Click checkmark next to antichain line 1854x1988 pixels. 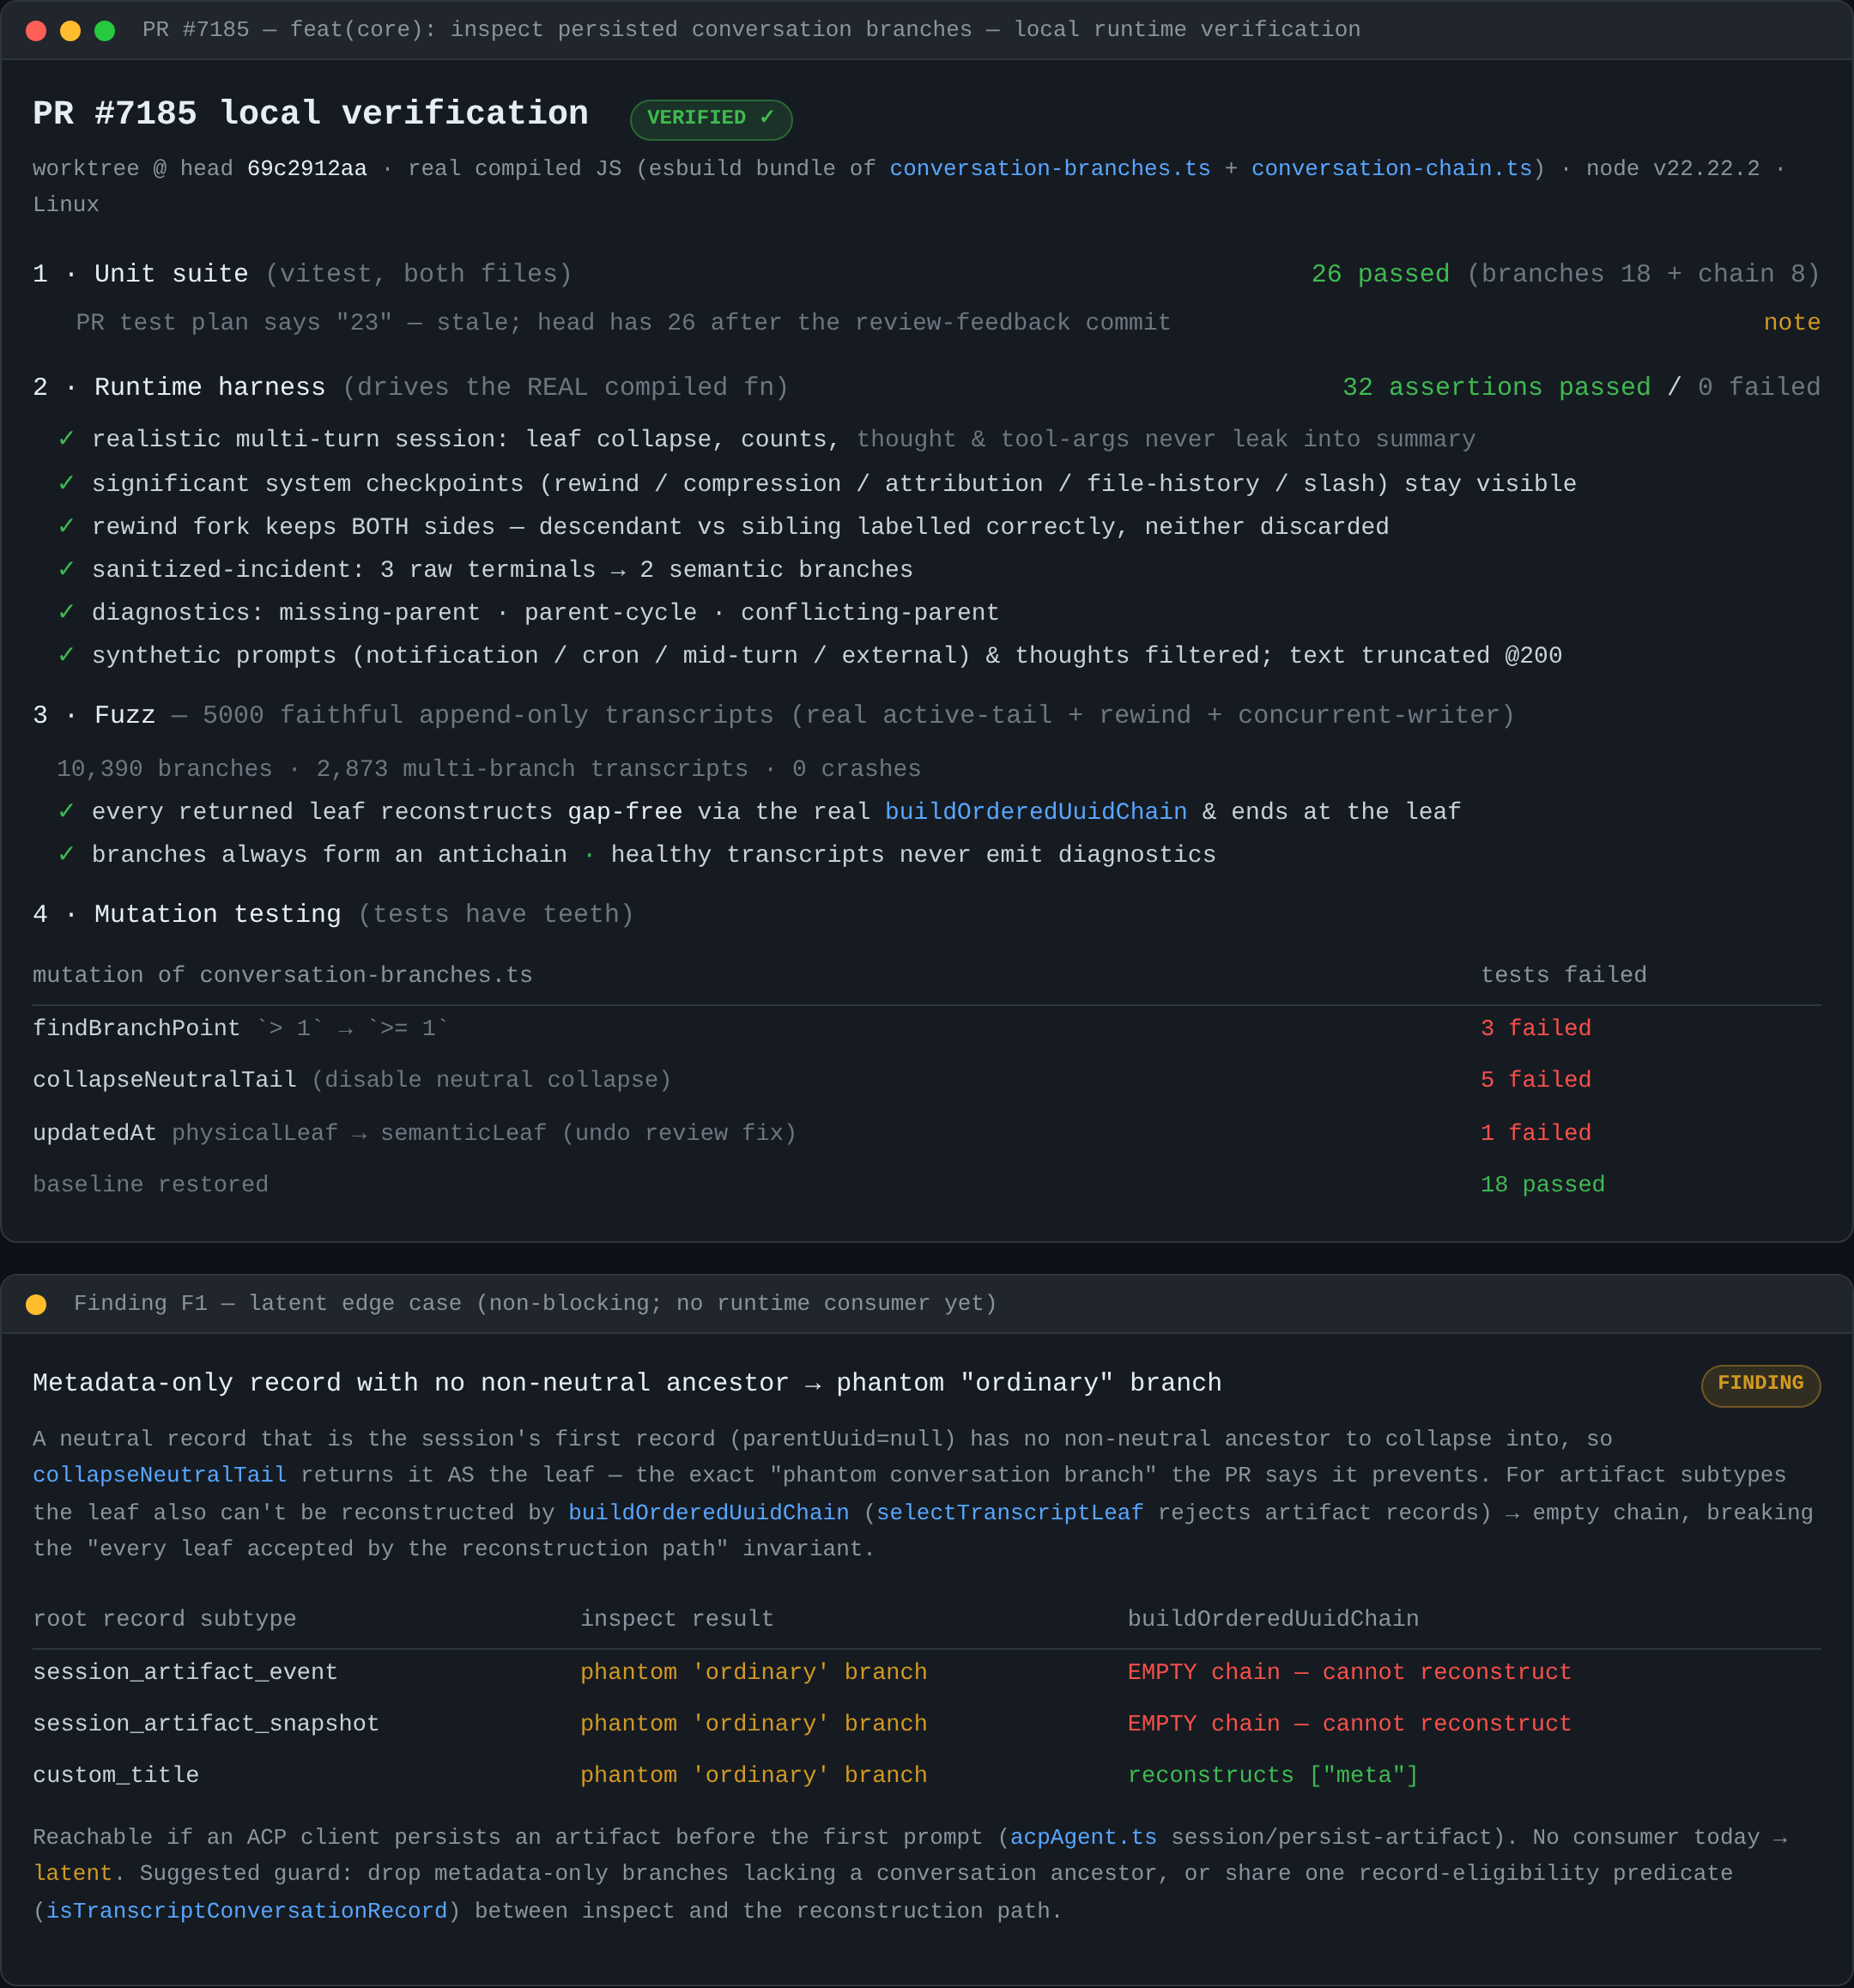tap(66, 854)
